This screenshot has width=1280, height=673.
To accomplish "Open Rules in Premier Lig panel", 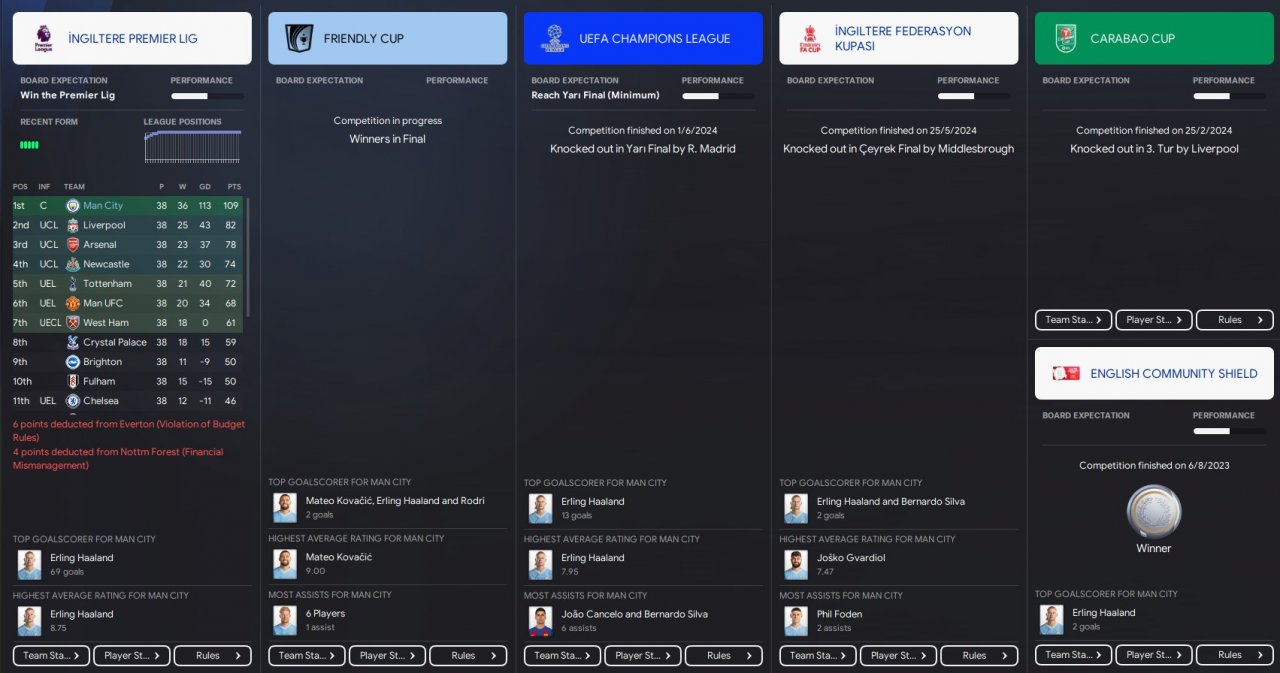I will tap(213, 656).
